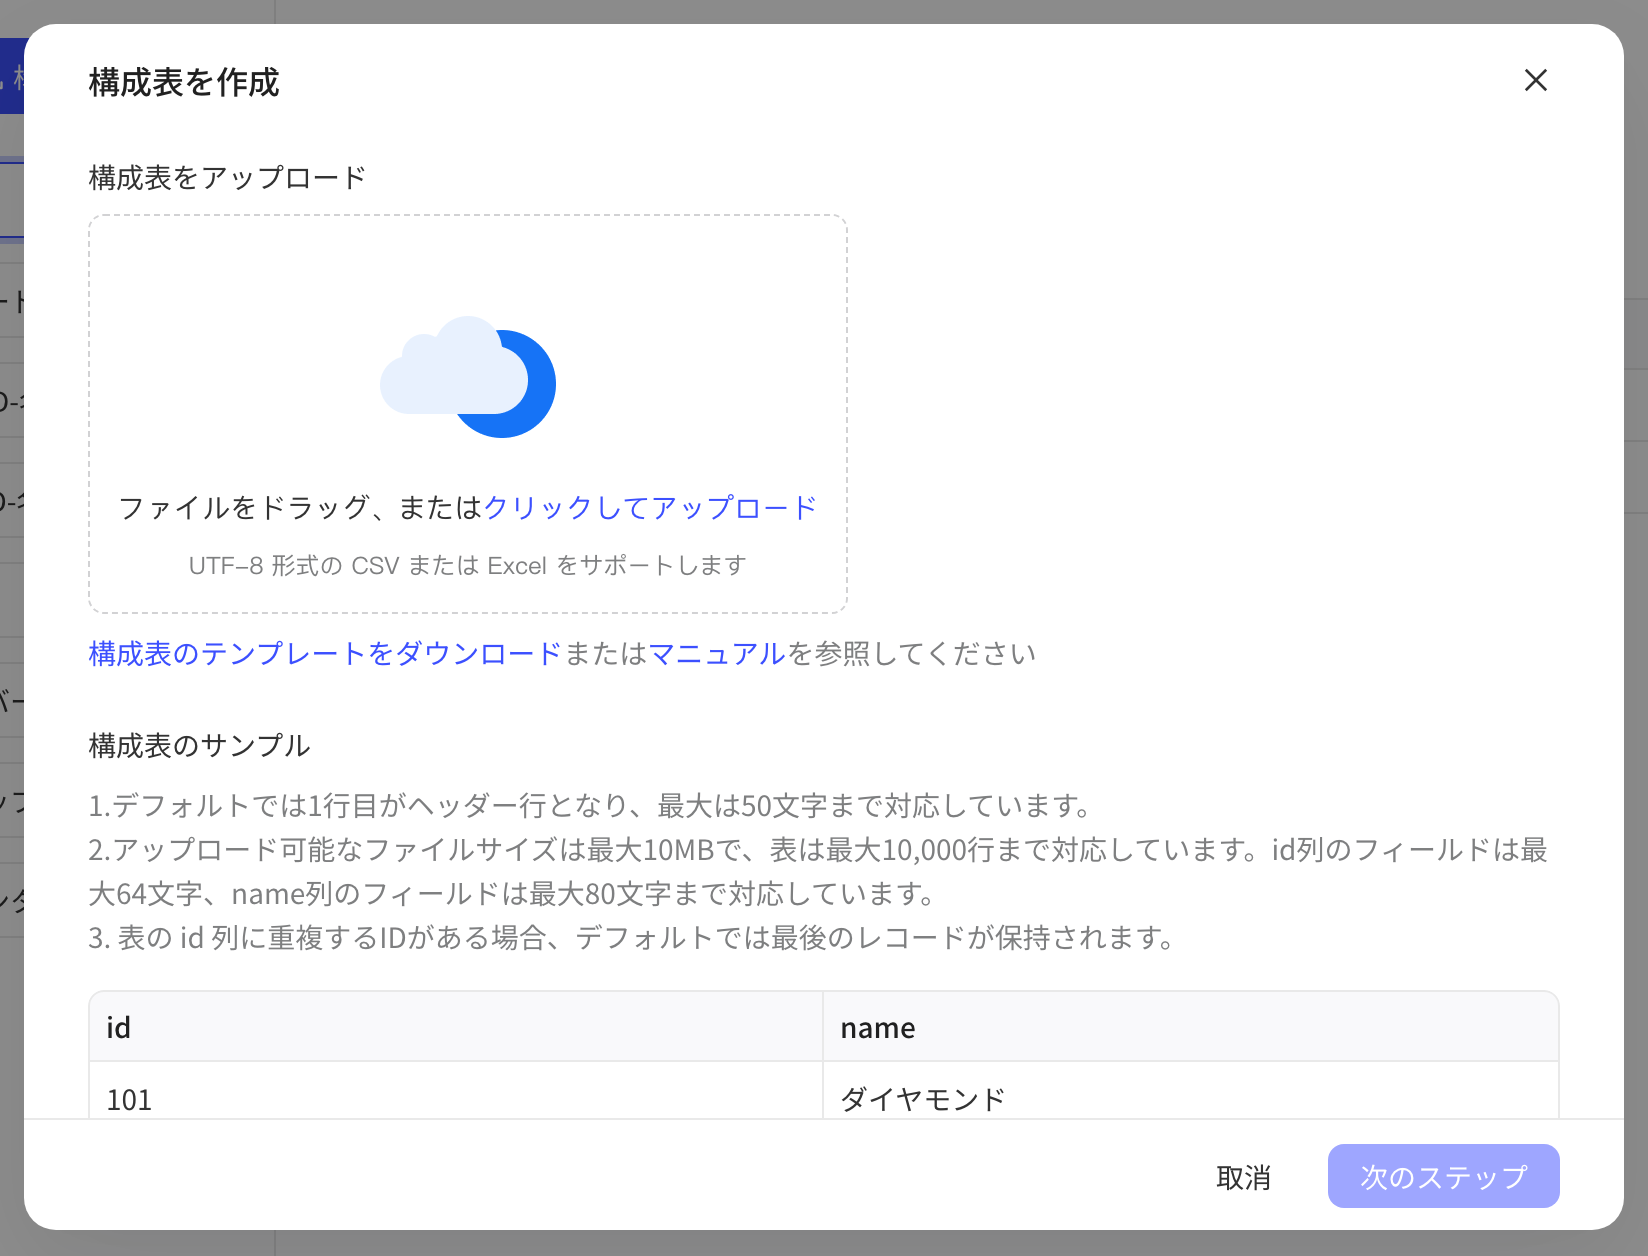Click the ファイルをドラッグ、または text
Image resolution: width=1648 pixels, height=1256 pixels.
(x=301, y=508)
